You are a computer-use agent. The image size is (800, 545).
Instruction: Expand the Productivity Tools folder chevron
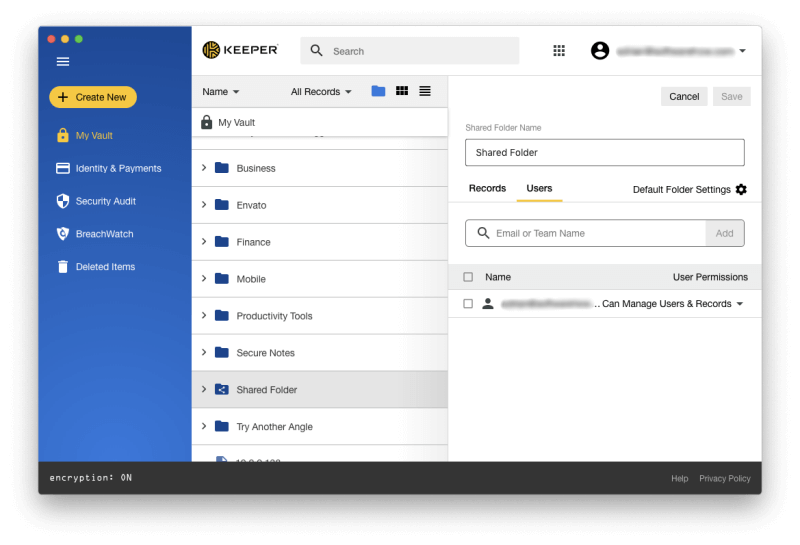click(x=204, y=315)
